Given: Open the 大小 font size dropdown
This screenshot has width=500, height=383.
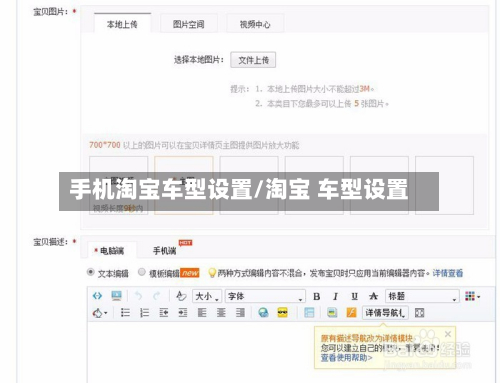Looking at the screenshot, I should pyautogui.click(x=207, y=296).
